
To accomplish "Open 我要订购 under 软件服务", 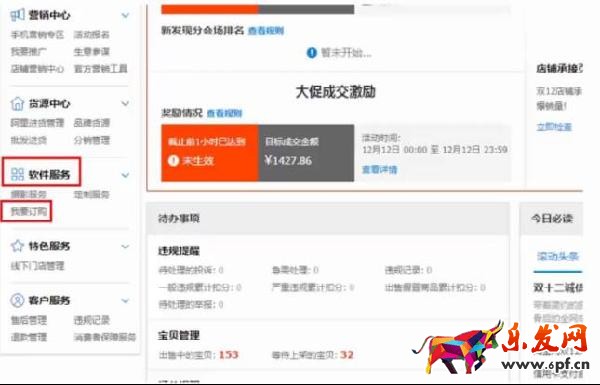I will 29,211.
